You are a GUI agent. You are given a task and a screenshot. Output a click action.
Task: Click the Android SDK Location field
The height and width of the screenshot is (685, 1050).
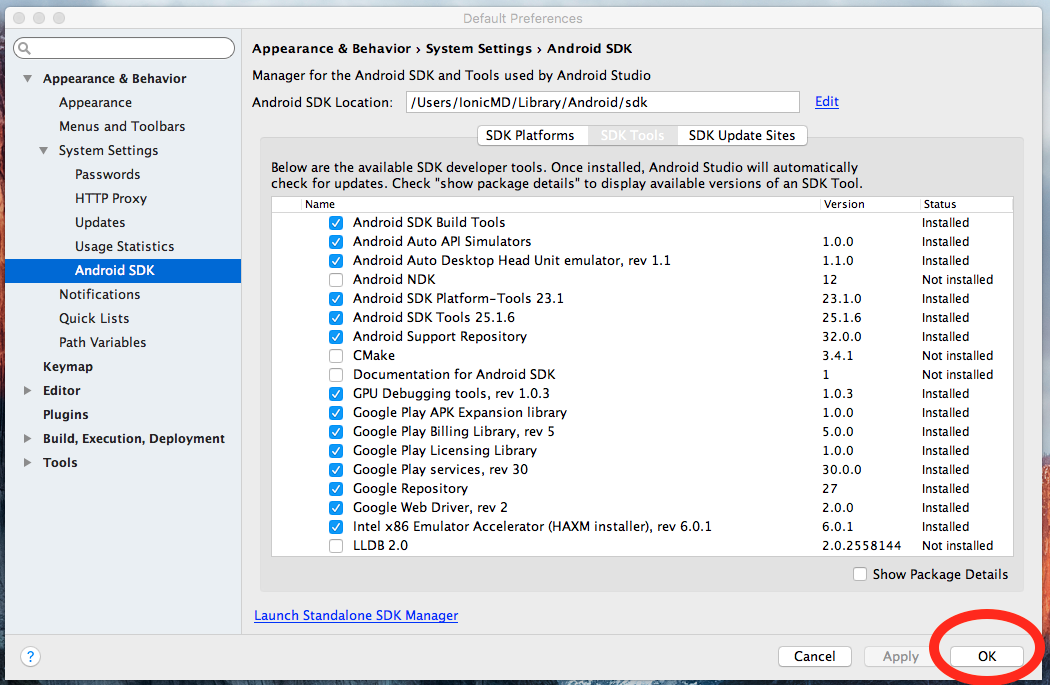[x=602, y=102]
